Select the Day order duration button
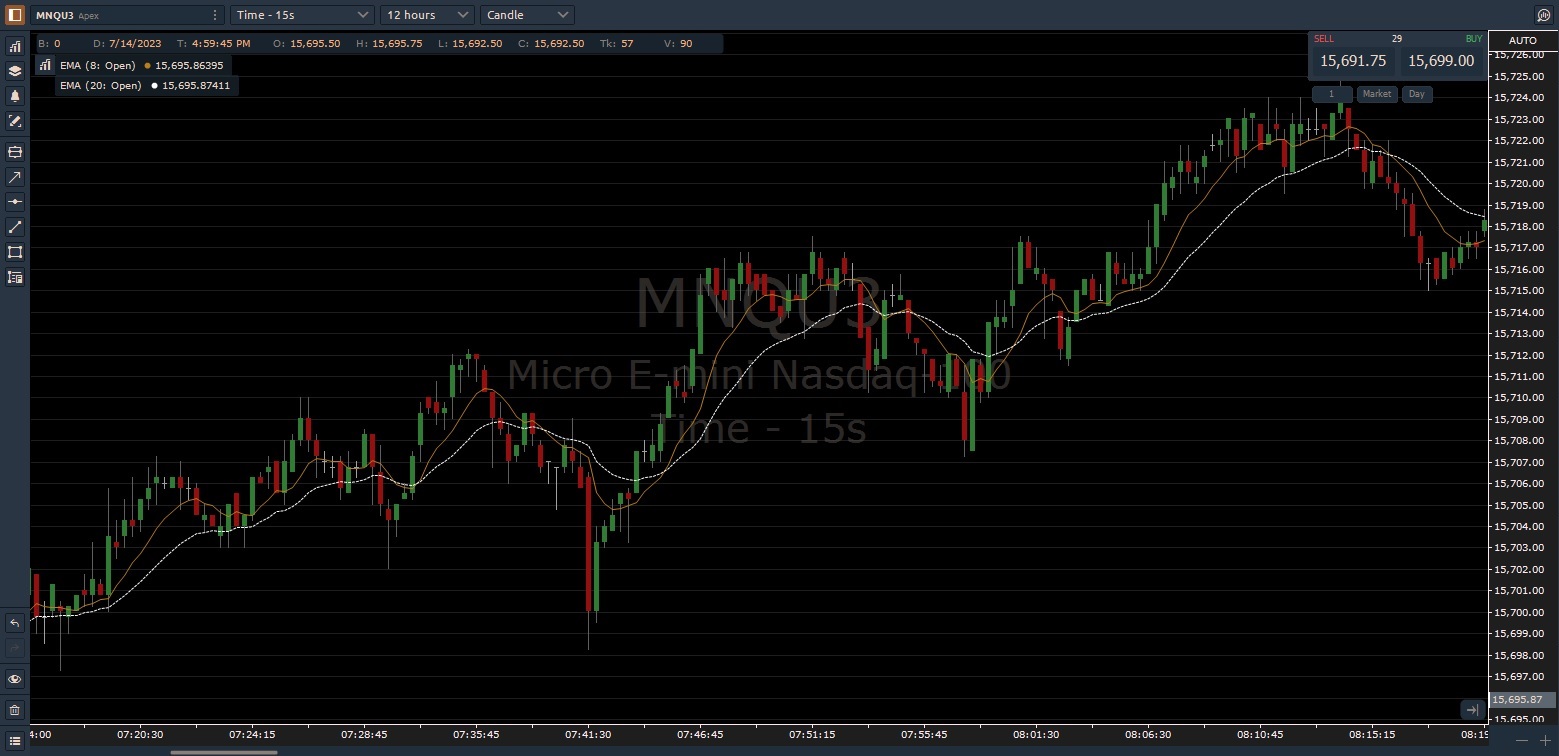 click(x=1416, y=93)
